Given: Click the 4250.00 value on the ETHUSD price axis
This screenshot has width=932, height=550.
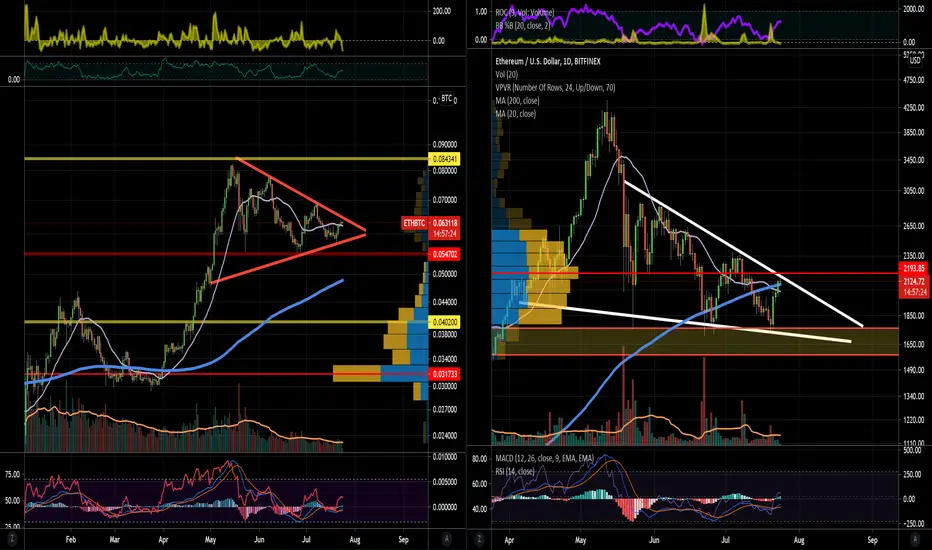Looking at the screenshot, I should [x=914, y=108].
